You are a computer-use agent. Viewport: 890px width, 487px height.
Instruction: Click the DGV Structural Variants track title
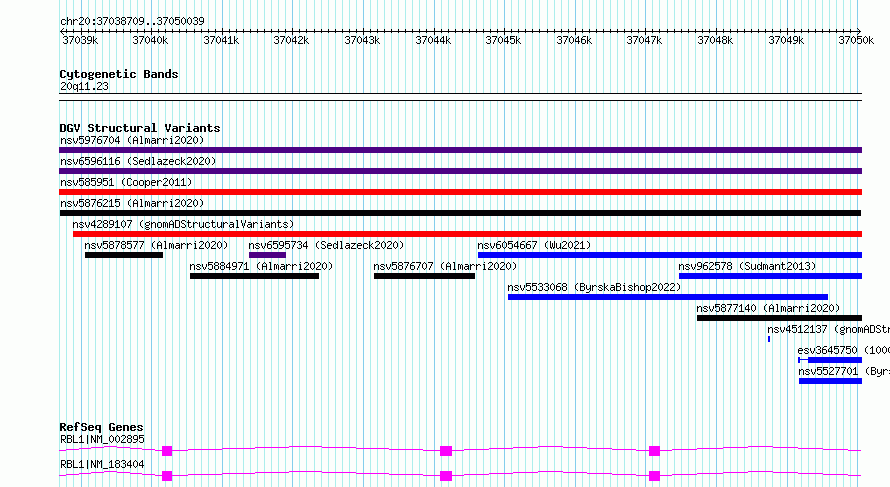click(140, 128)
